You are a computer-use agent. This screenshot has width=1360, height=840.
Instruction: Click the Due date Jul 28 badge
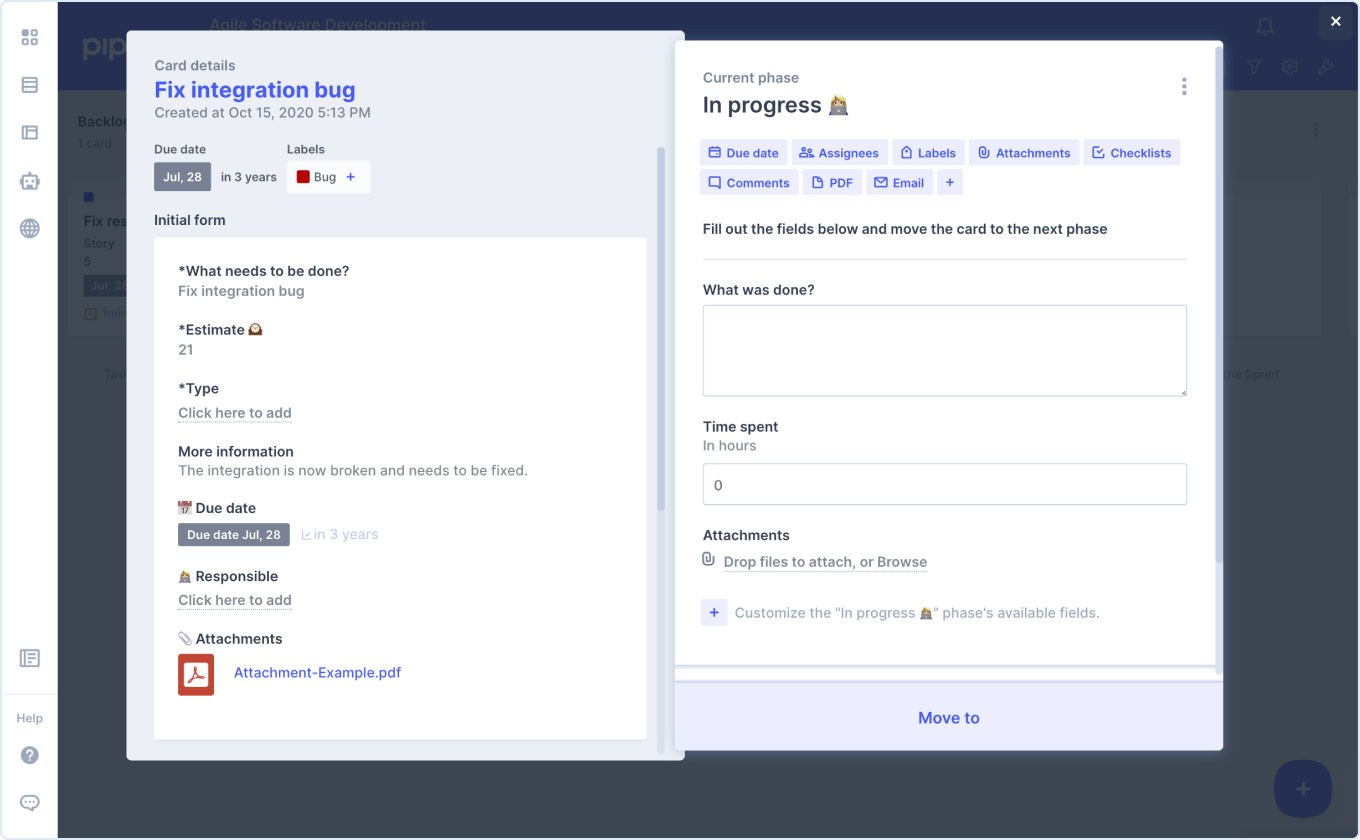(x=233, y=534)
